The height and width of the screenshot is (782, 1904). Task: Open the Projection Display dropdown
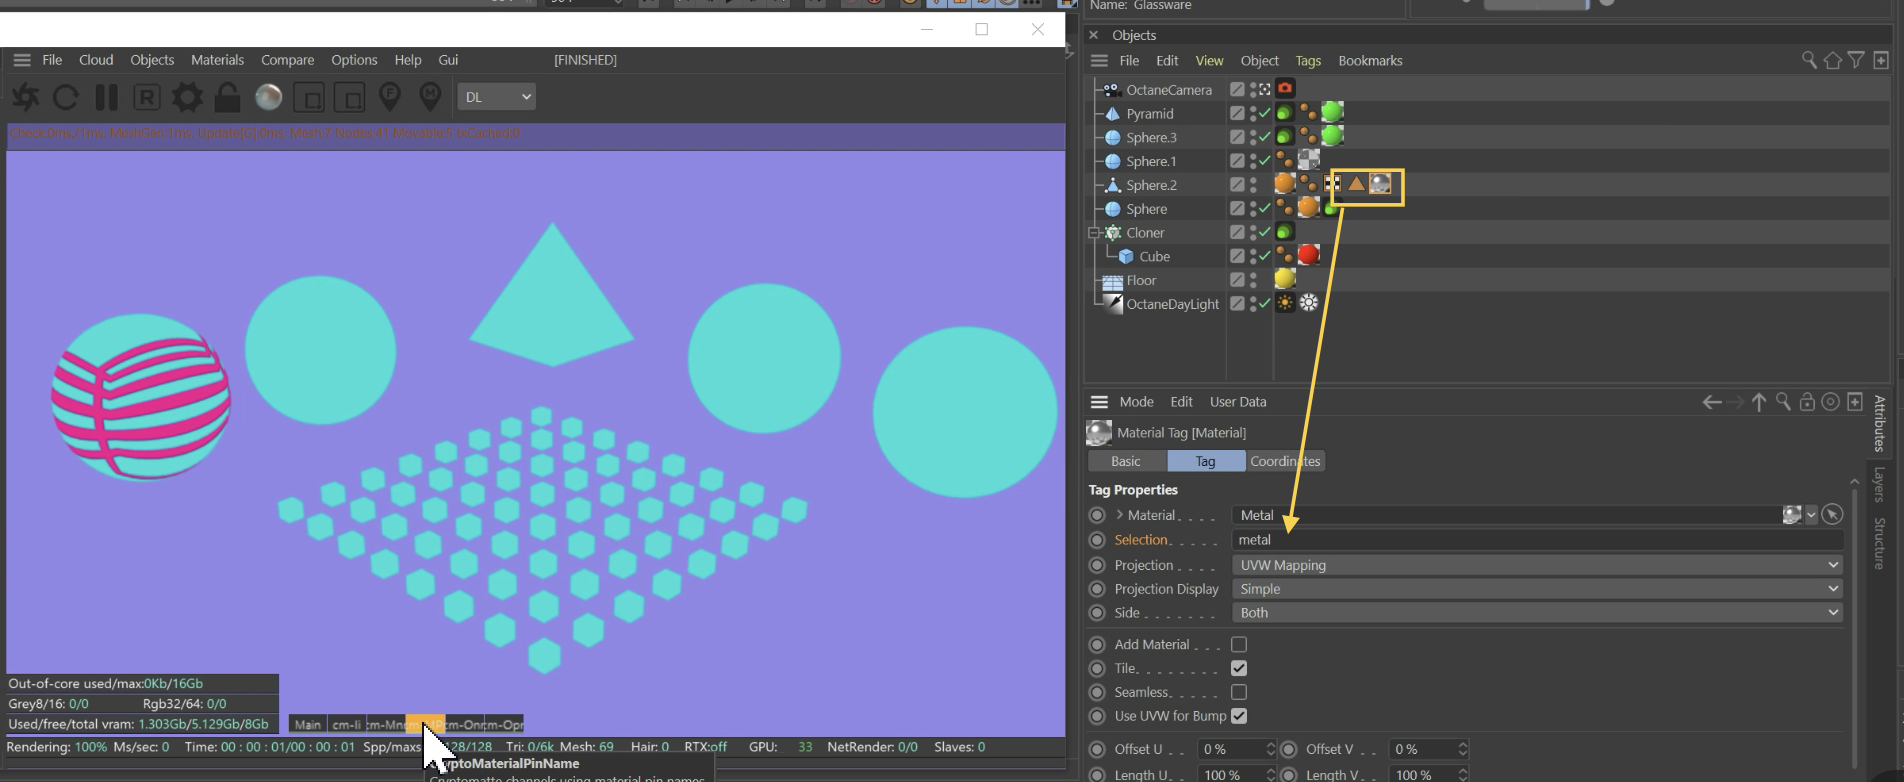click(1537, 589)
